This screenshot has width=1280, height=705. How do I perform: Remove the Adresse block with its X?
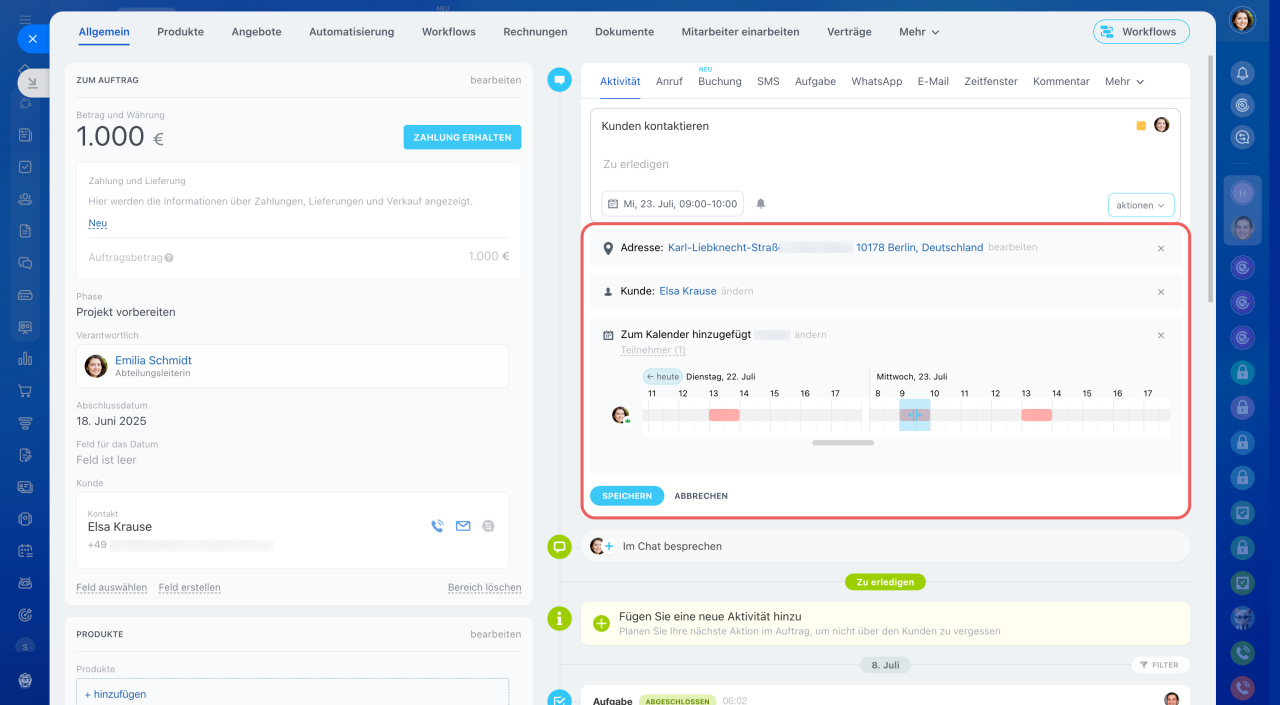point(1161,248)
